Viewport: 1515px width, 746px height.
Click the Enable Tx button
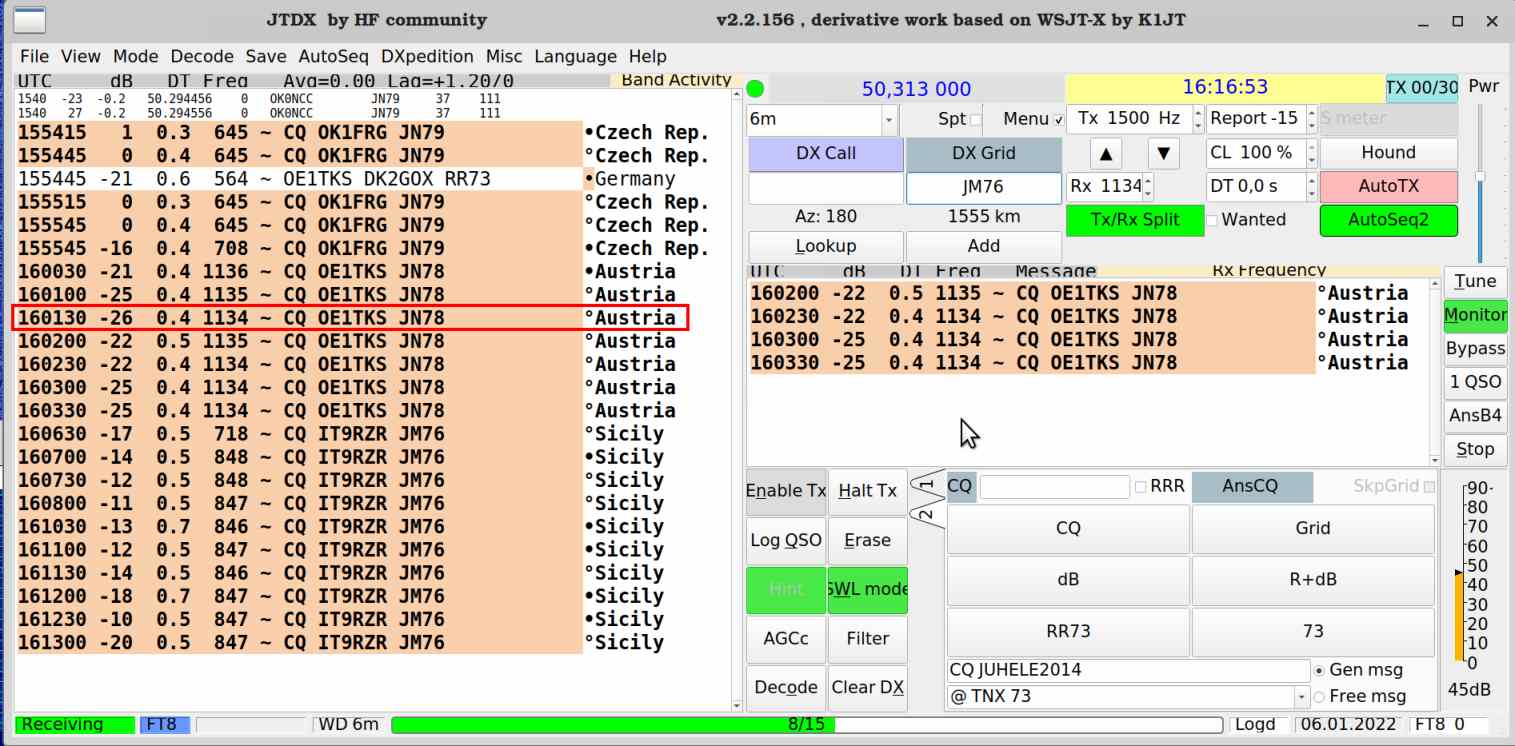(786, 490)
